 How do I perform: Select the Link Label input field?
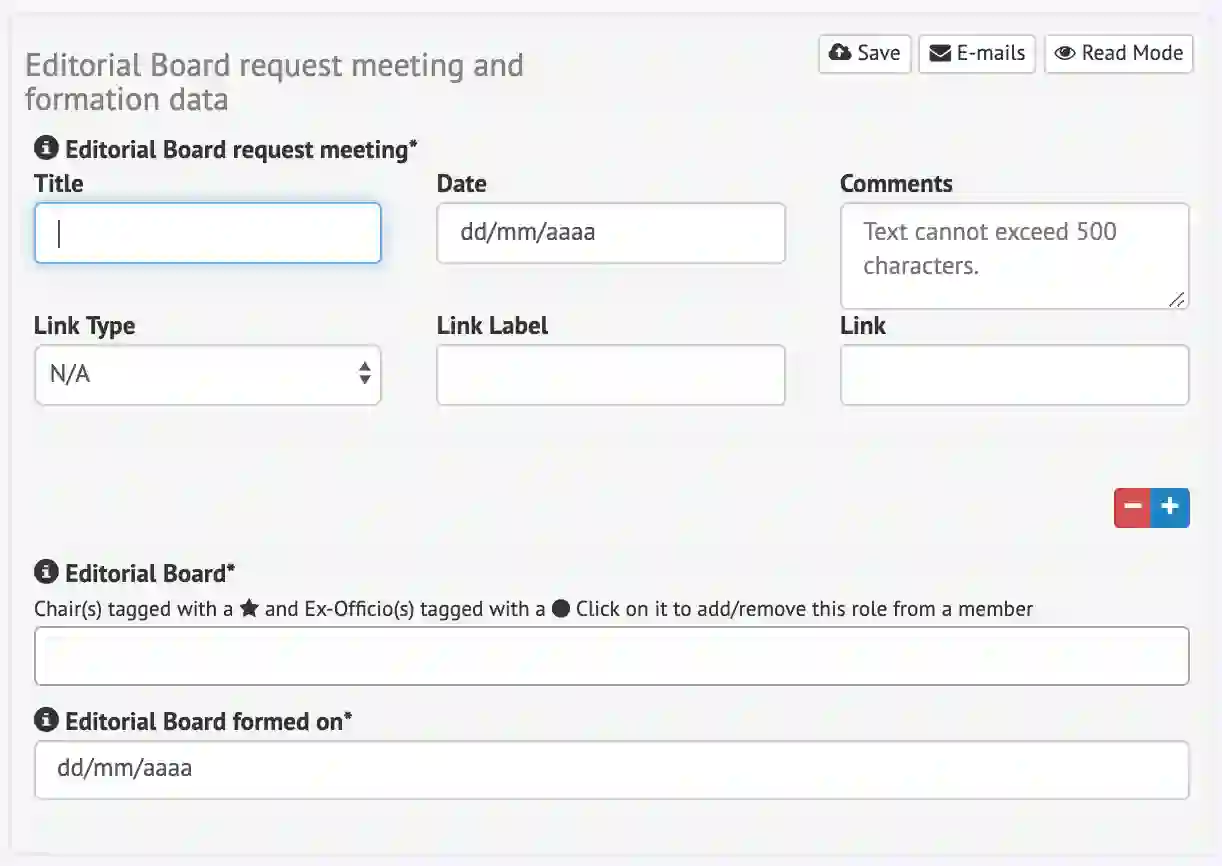[x=610, y=375]
